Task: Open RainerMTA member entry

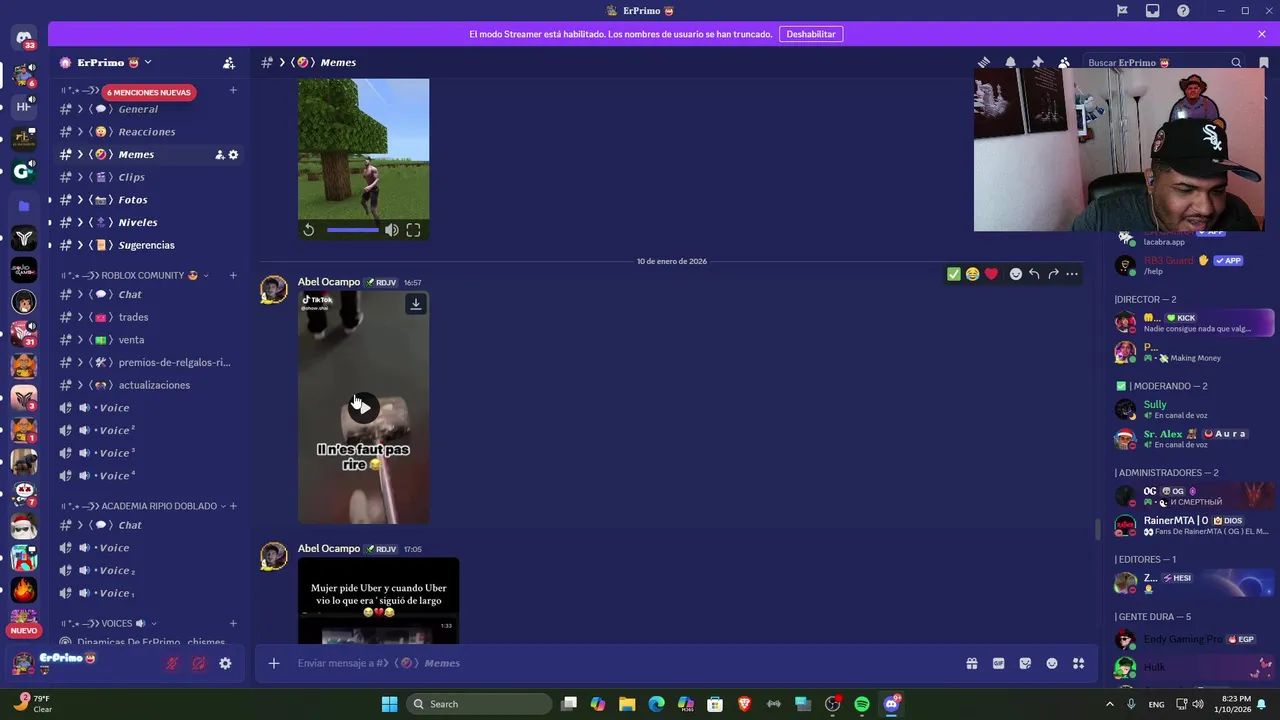Action: [x=1194, y=525]
